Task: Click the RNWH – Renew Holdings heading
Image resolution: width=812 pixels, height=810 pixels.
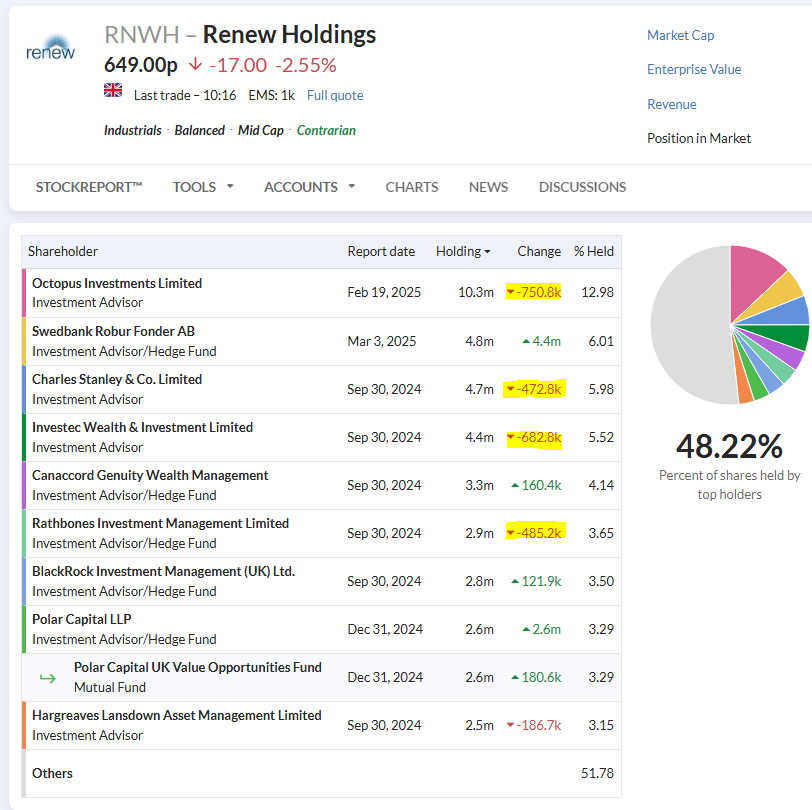Action: pyautogui.click(x=240, y=35)
